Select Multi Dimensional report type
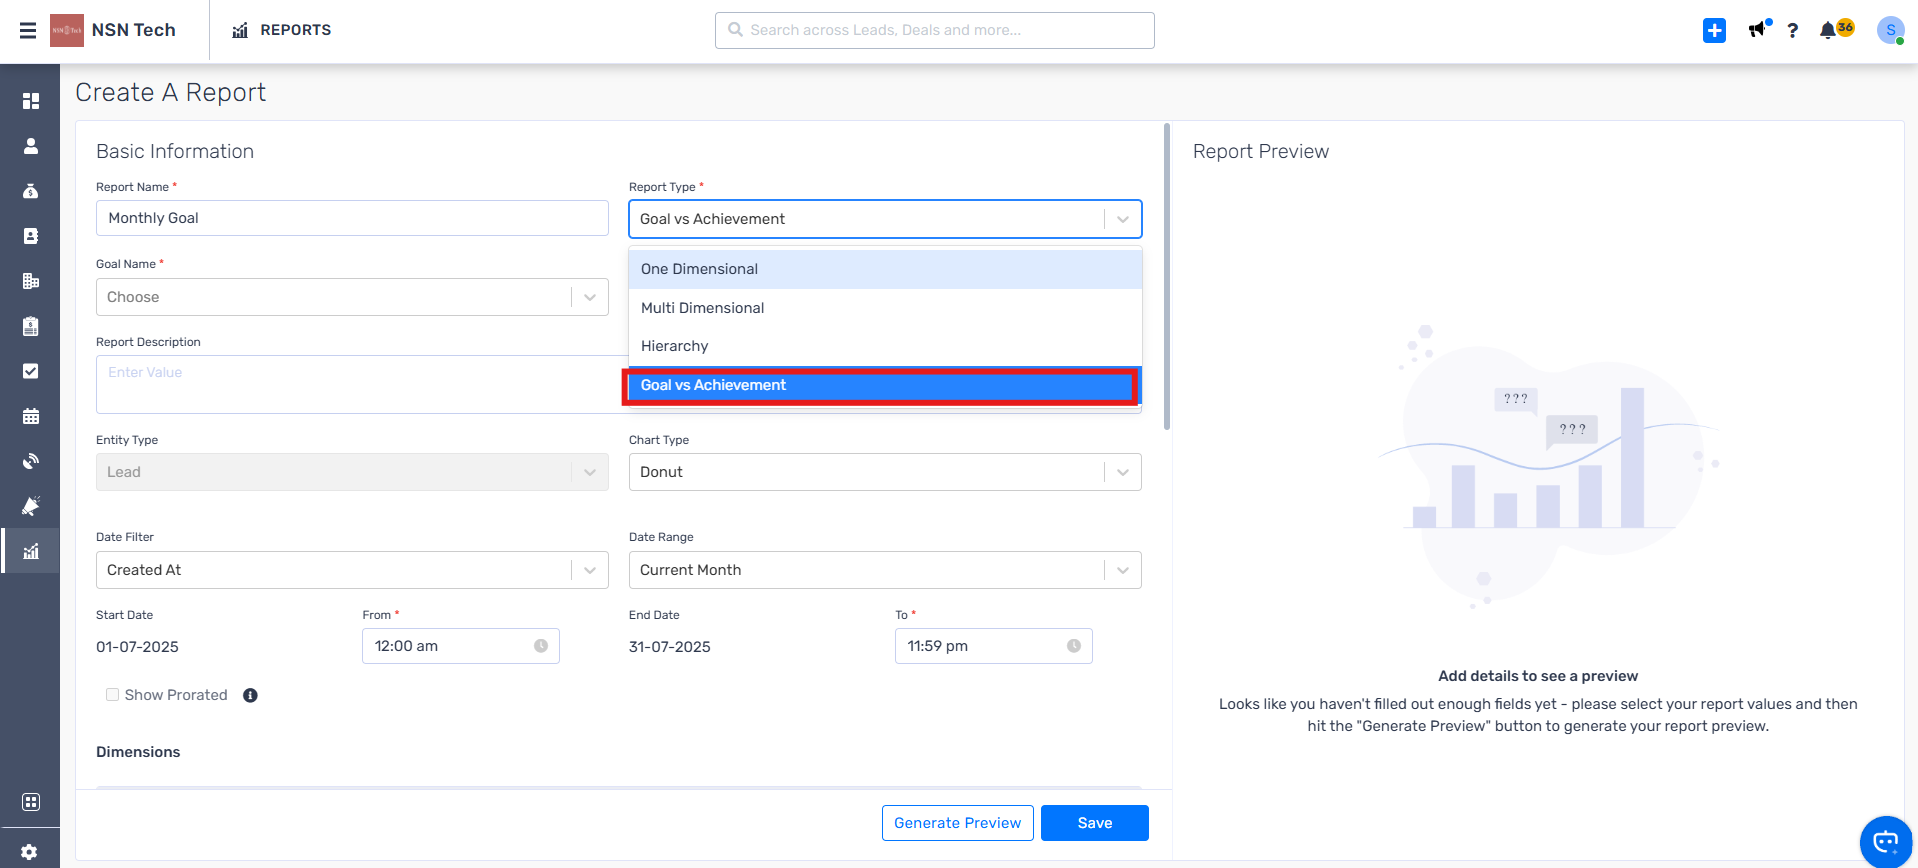Screen dimensions: 1918x868 click(x=885, y=308)
